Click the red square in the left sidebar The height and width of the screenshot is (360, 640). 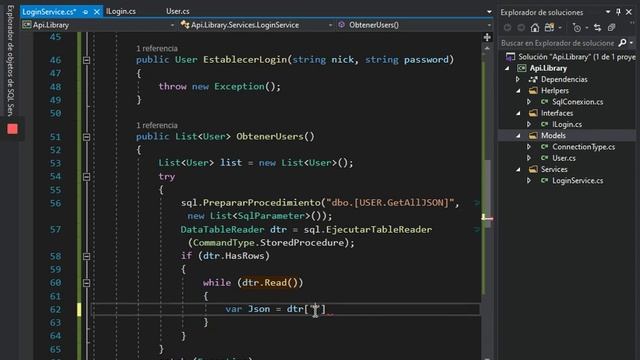pos(12,129)
